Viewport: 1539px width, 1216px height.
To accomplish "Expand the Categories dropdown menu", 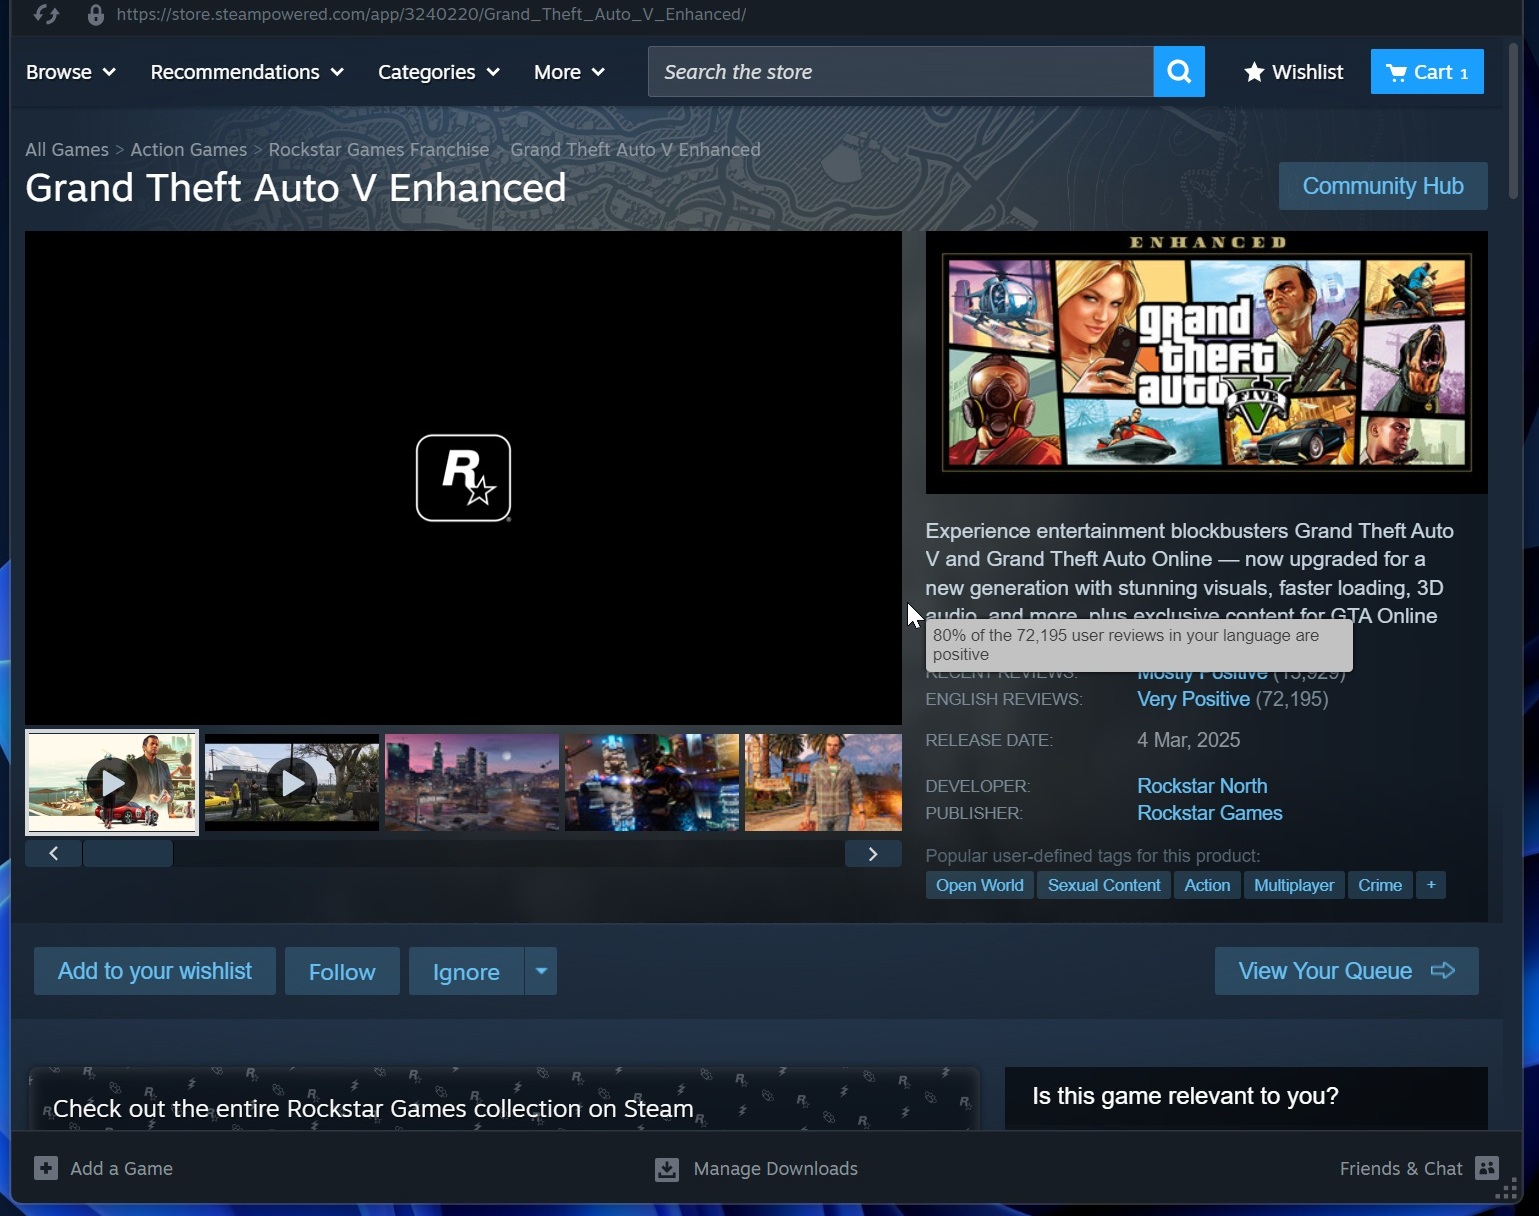I will (439, 72).
